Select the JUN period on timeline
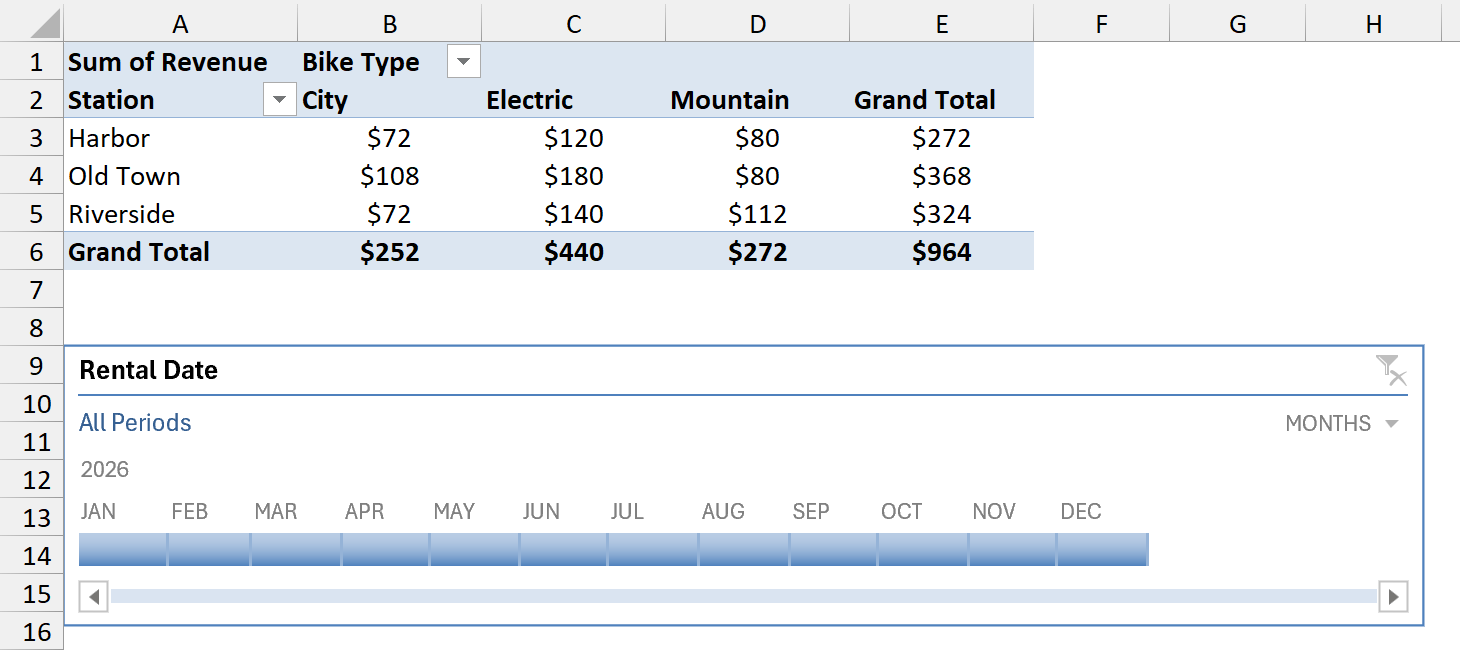The image size is (1460, 650). tap(563, 549)
